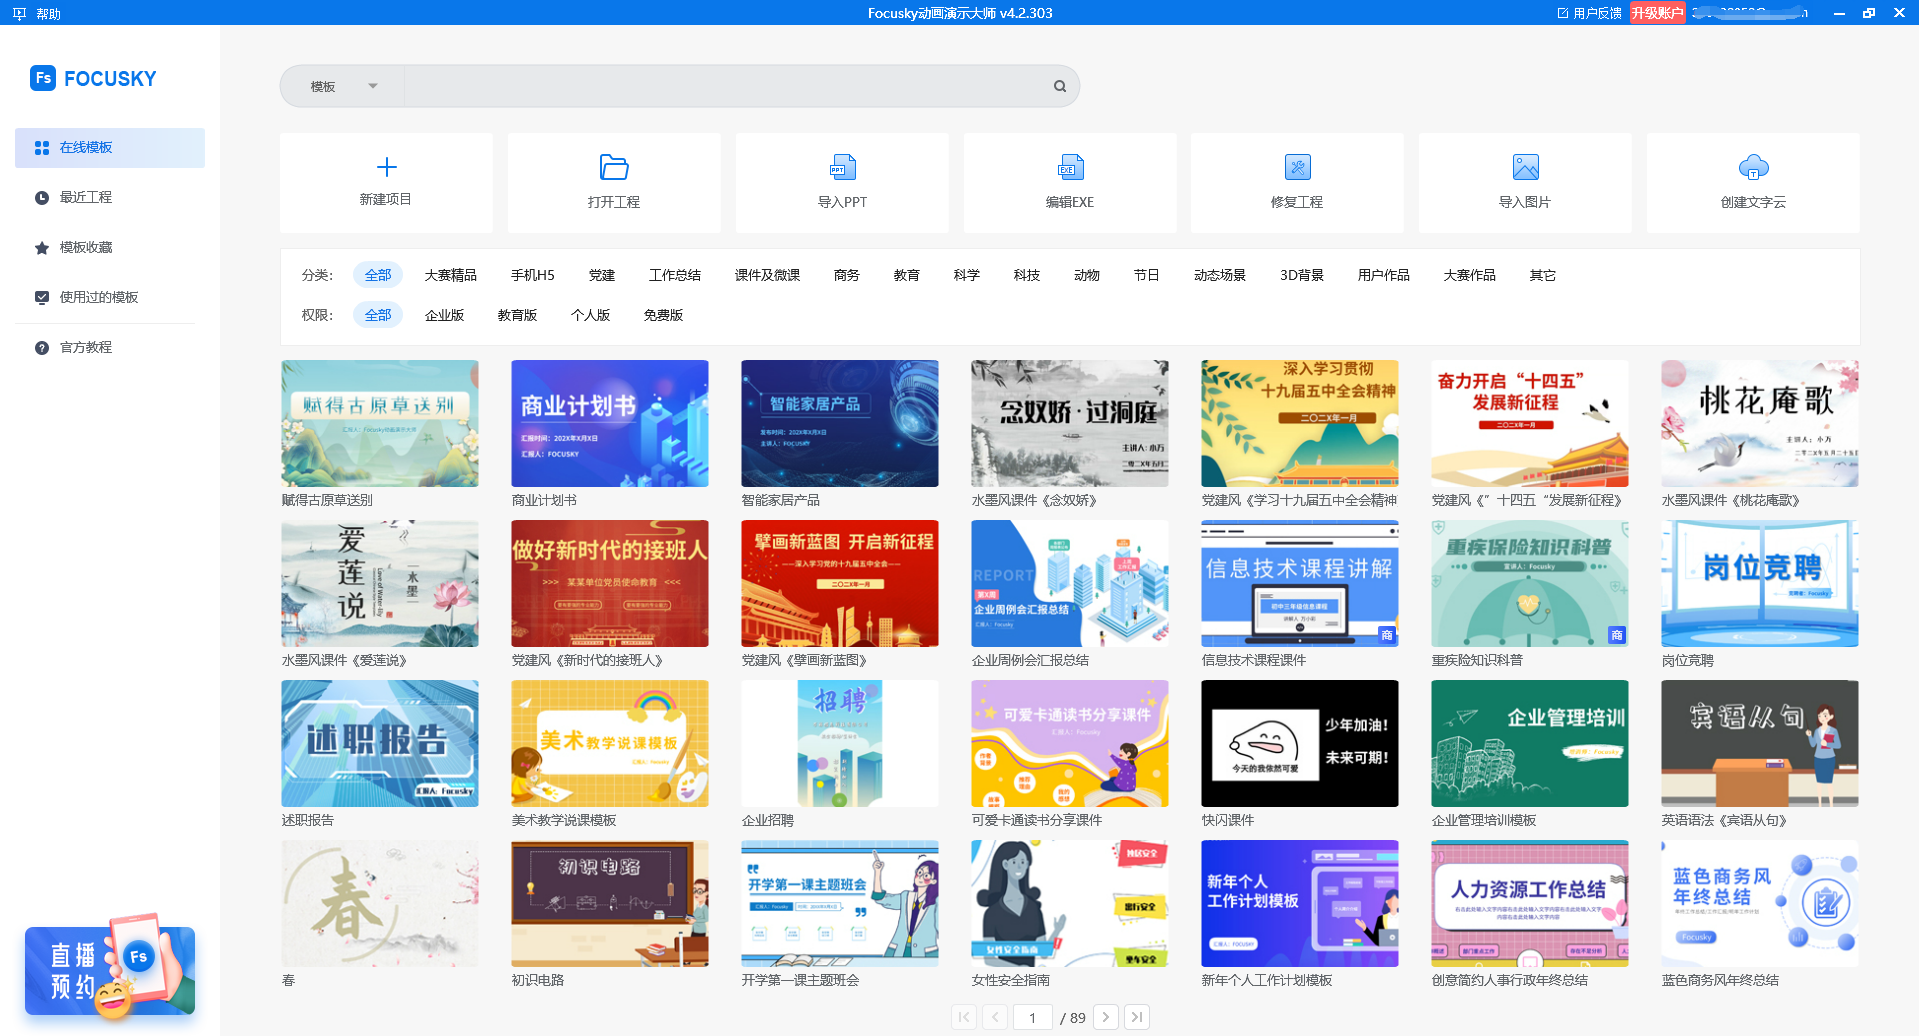Open the 用户反馈 feedback link
Screen dimensions: 1919x1036
click(x=1590, y=13)
